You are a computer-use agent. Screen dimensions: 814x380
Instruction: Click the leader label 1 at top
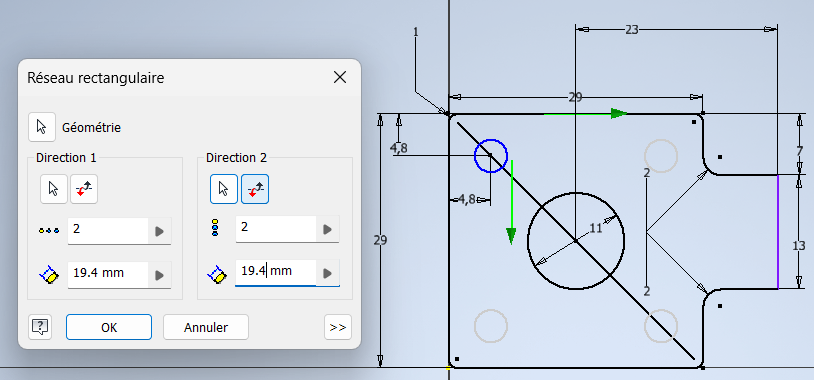click(x=415, y=32)
